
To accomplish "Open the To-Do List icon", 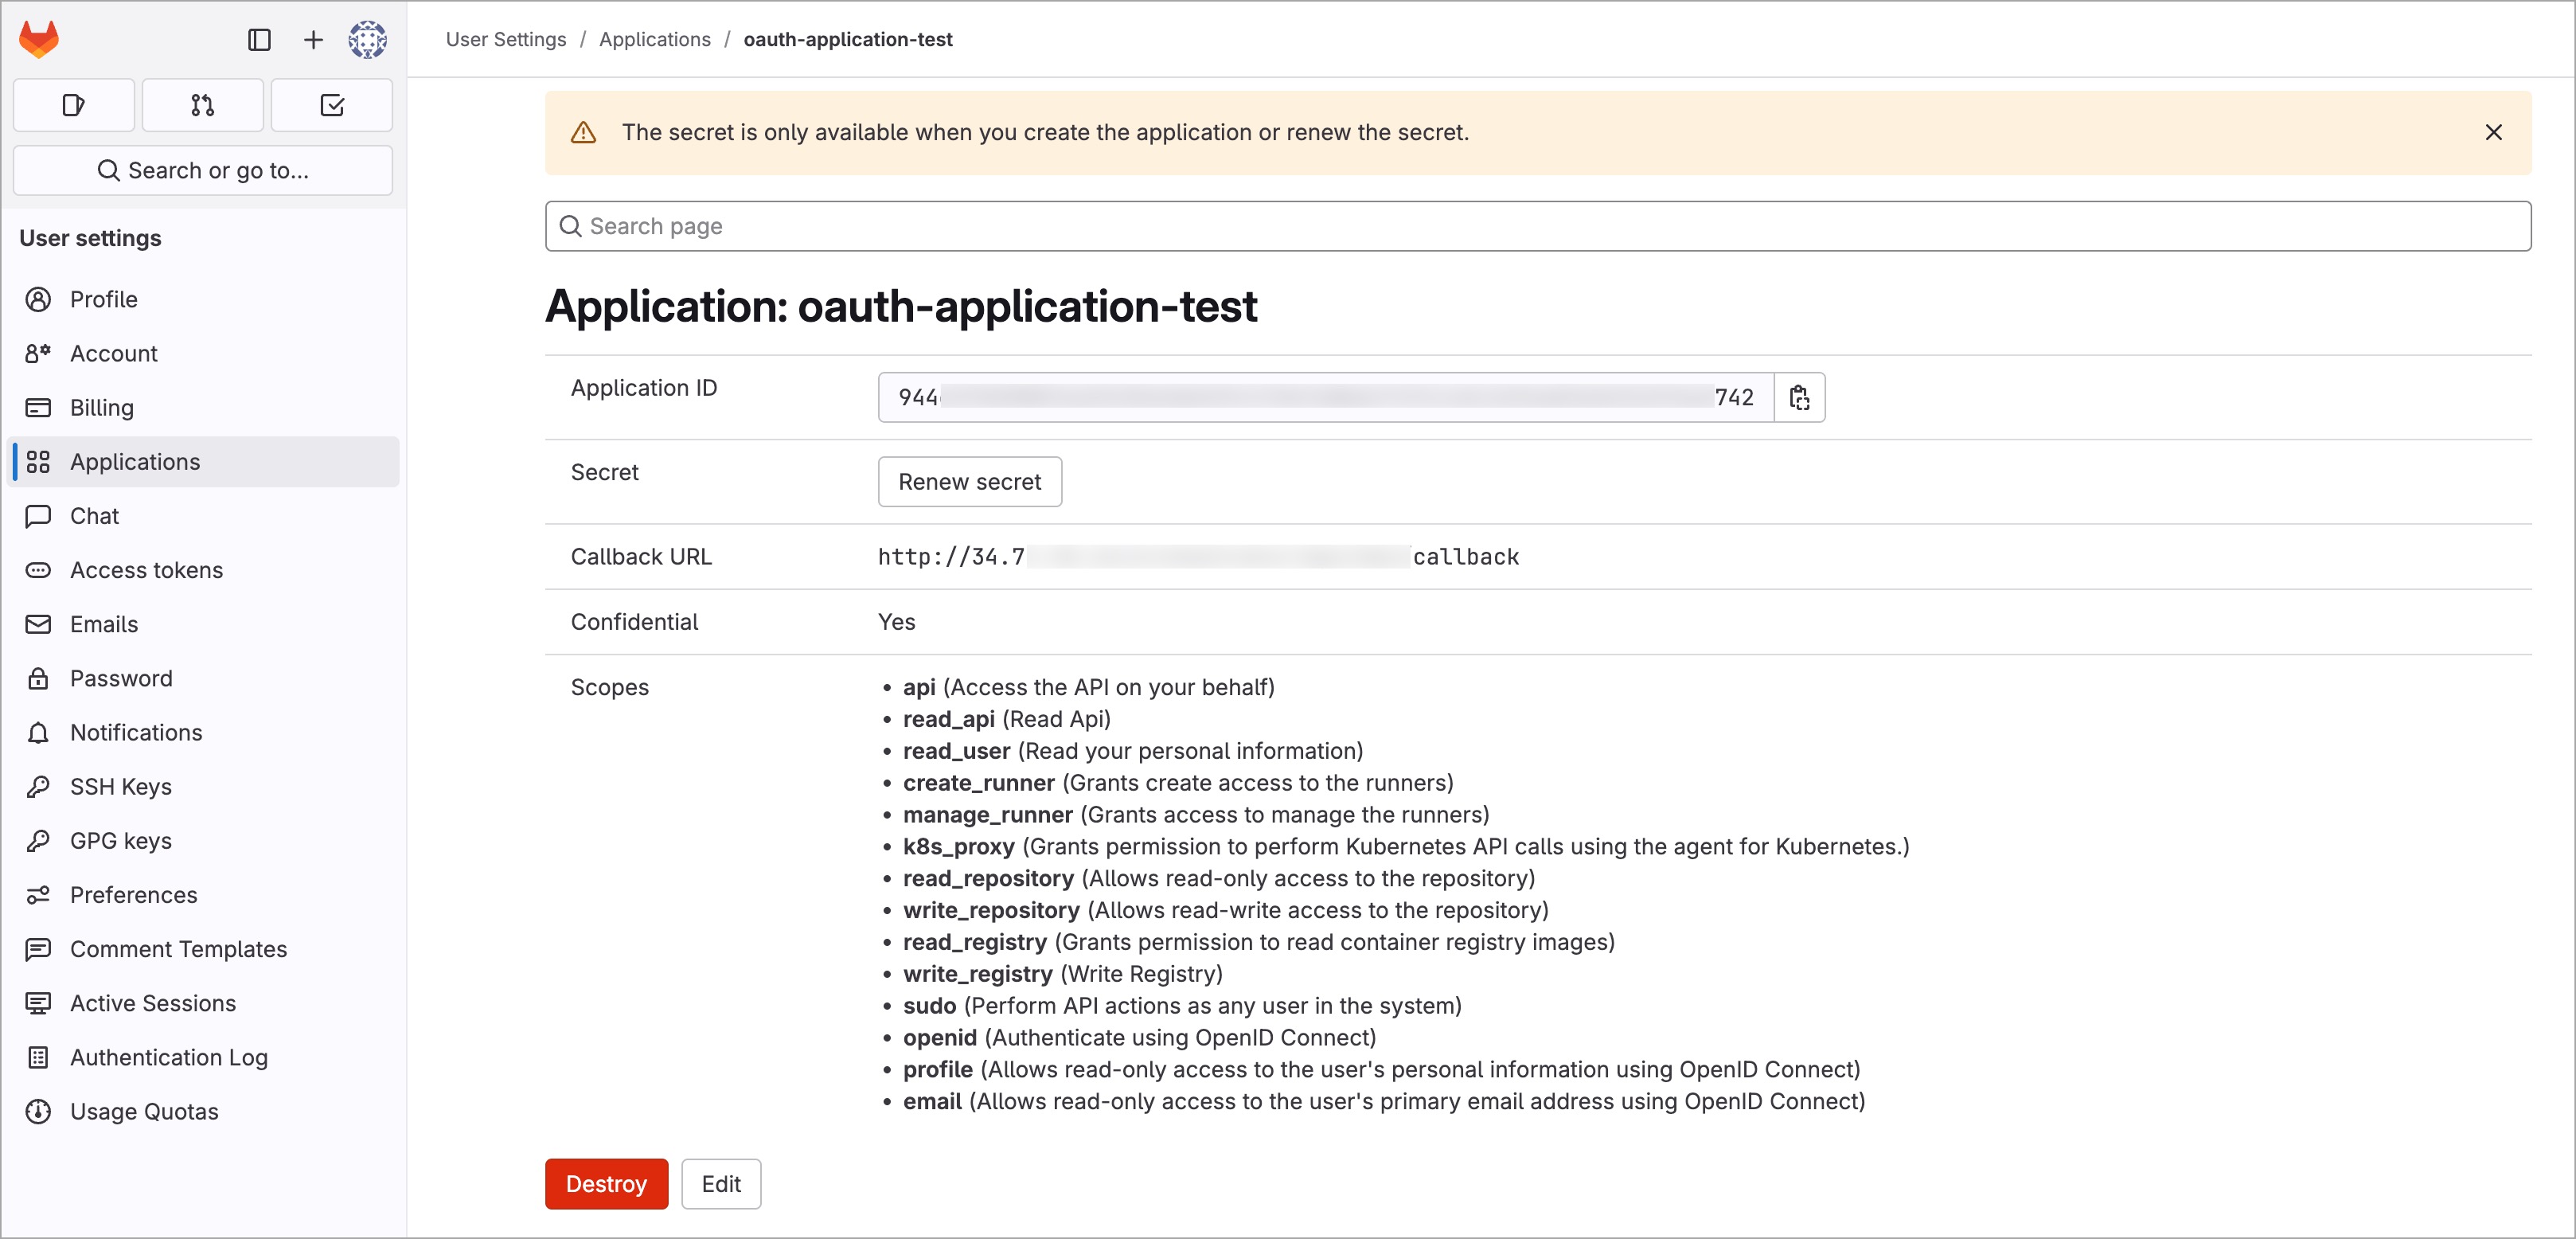I will click(331, 104).
